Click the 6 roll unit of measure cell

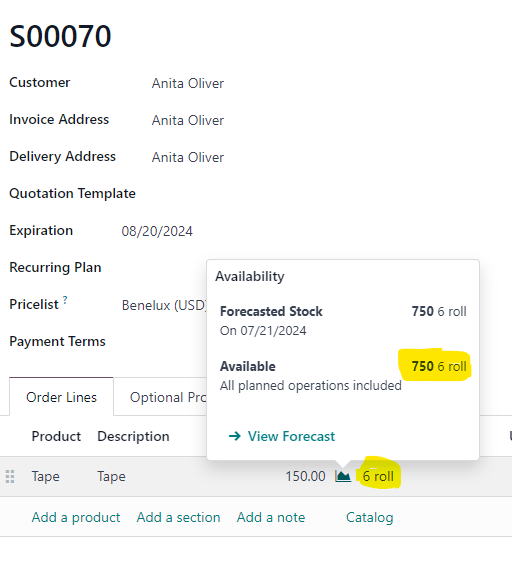click(x=378, y=476)
